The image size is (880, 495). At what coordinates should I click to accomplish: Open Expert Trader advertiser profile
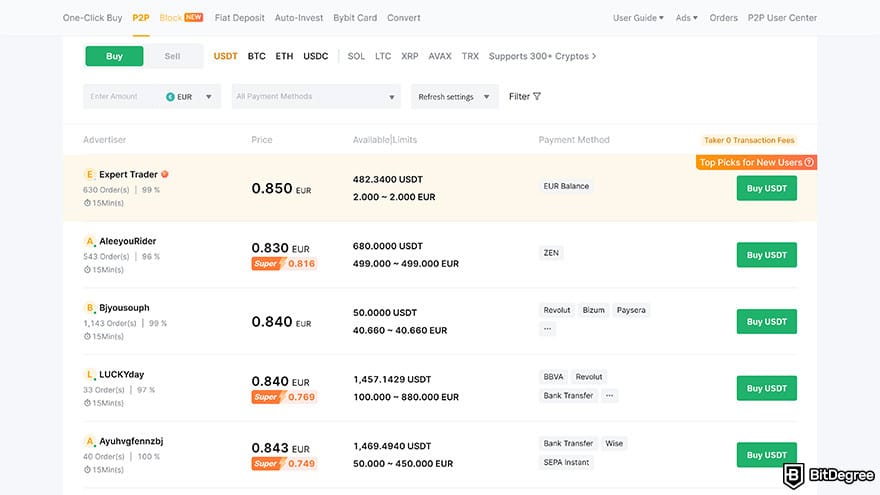pyautogui.click(x=129, y=175)
